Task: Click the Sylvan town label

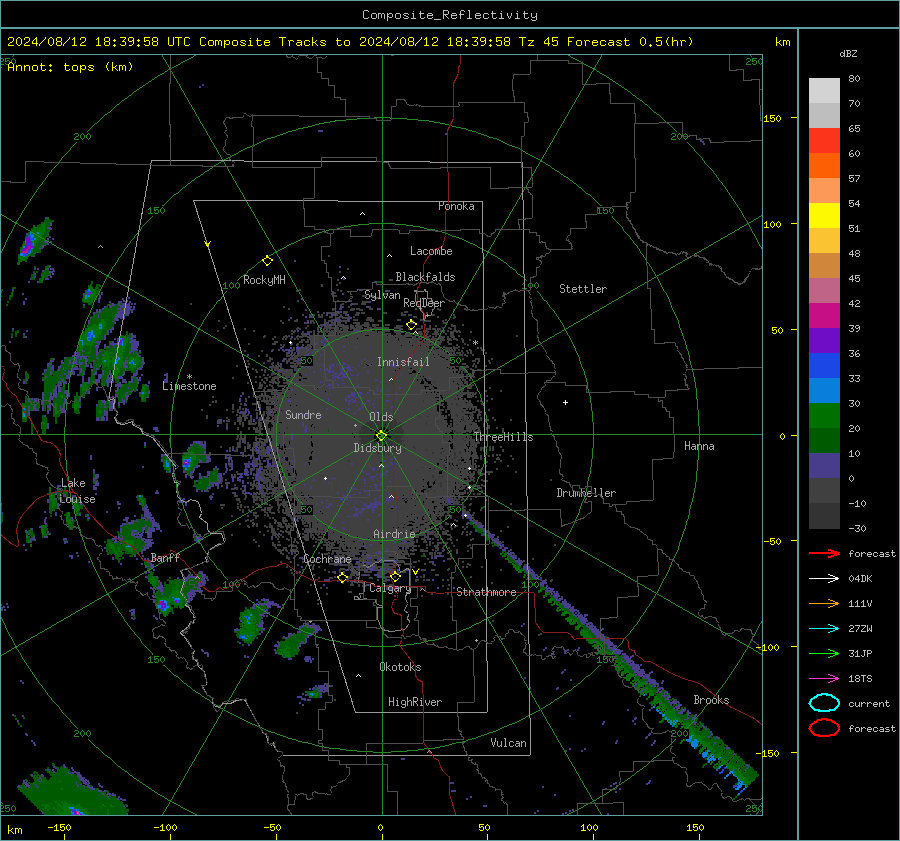Action: coord(382,295)
